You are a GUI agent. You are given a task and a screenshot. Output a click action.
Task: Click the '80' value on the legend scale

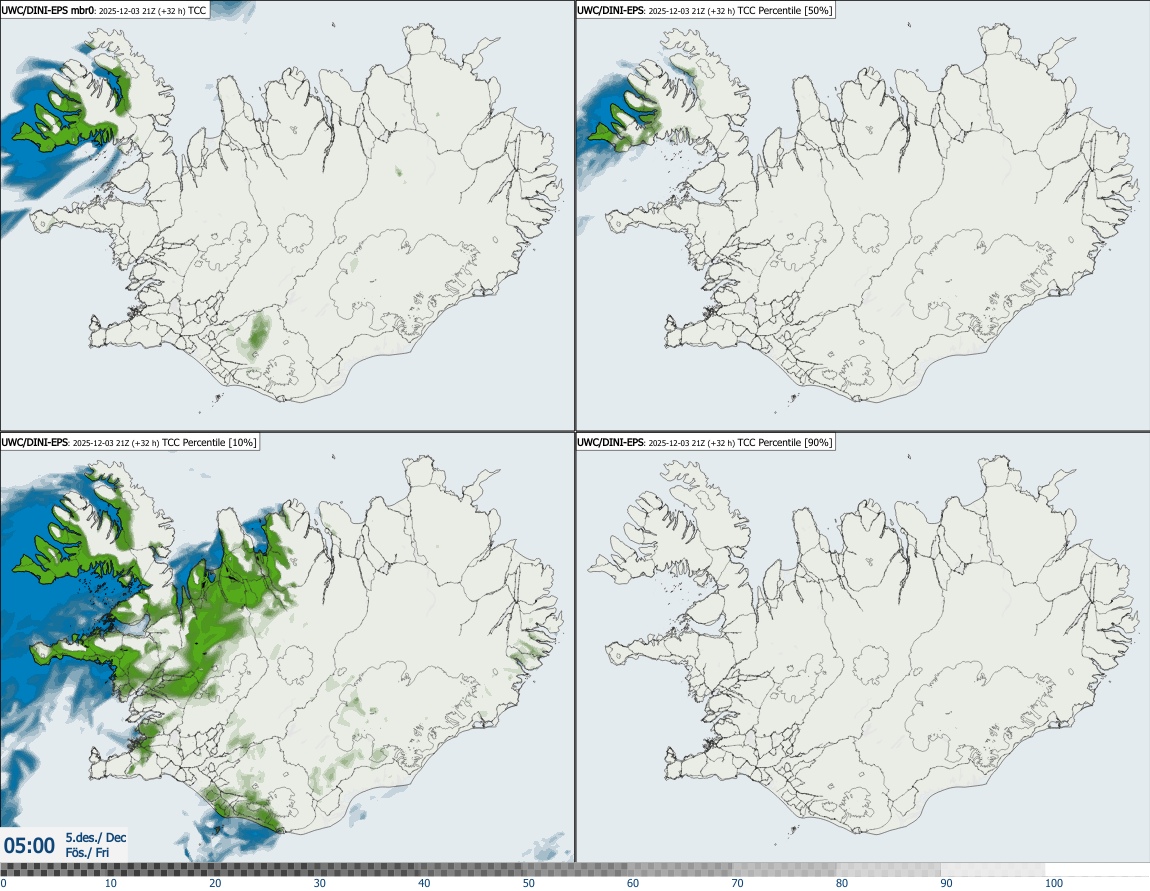pos(842,883)
